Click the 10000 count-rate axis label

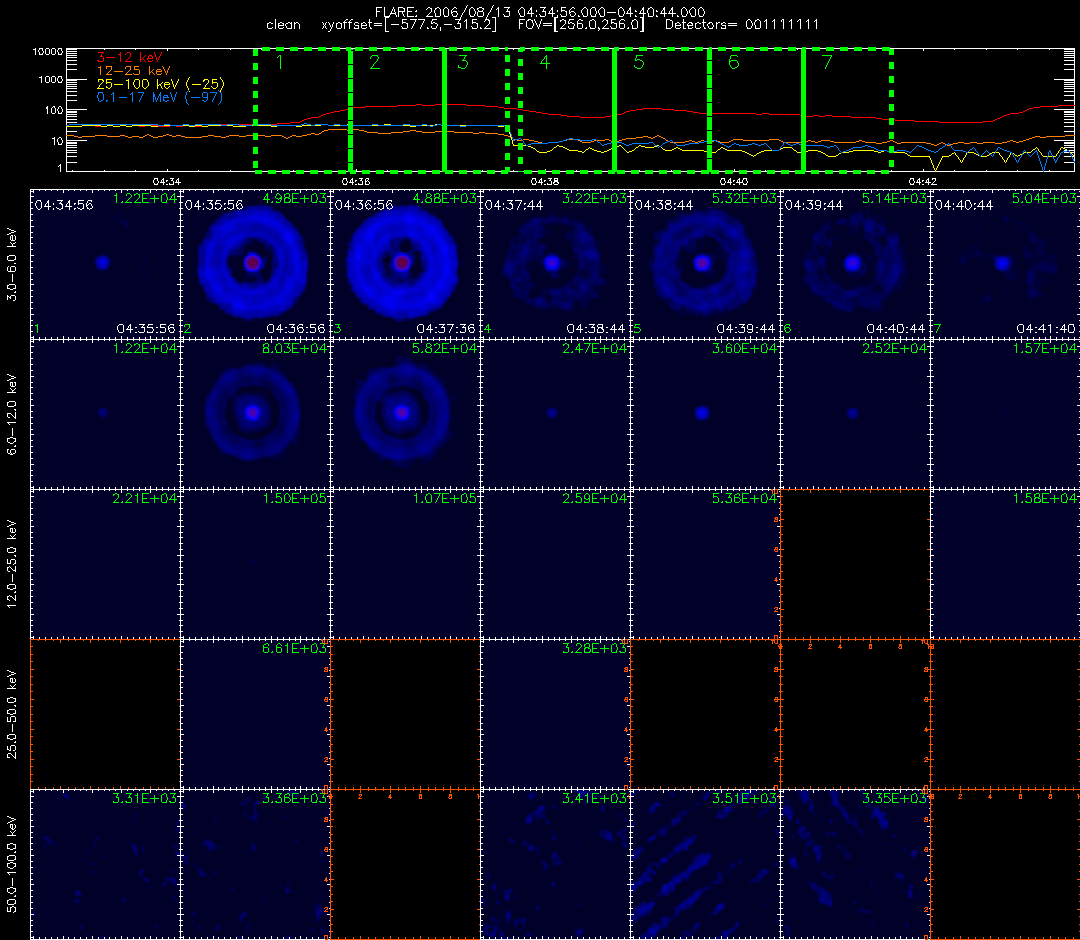[x=48, y=52]
